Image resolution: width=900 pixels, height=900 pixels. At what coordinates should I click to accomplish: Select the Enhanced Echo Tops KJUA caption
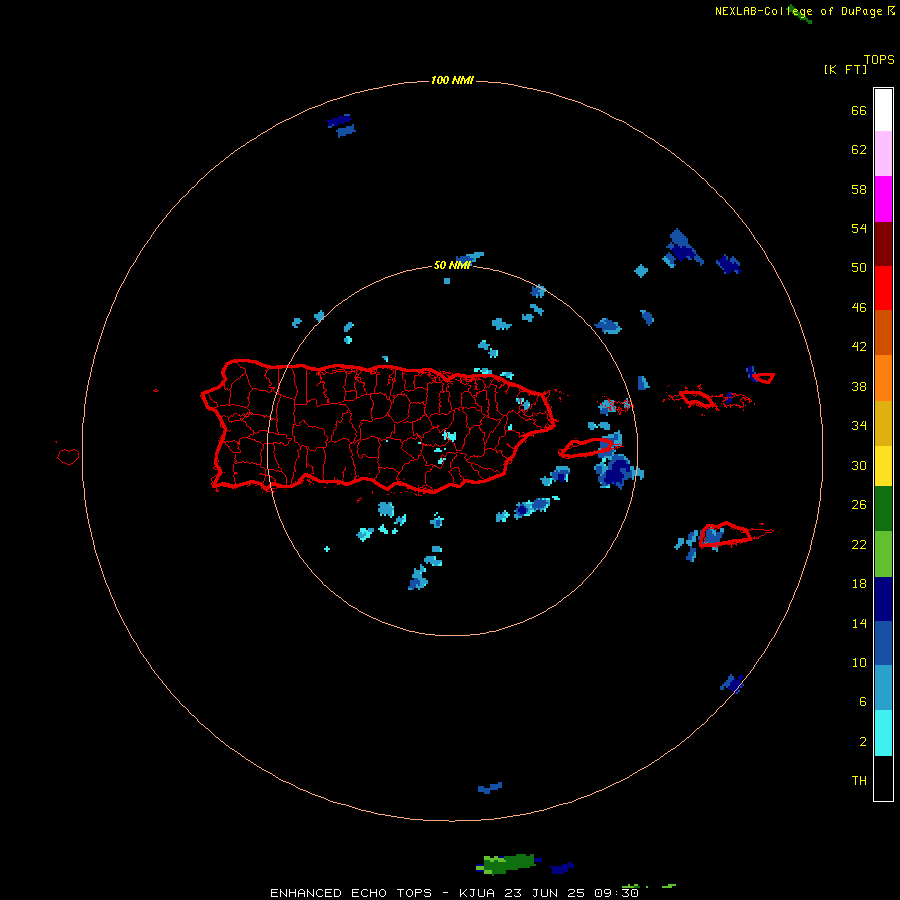[x=454, y=893]
